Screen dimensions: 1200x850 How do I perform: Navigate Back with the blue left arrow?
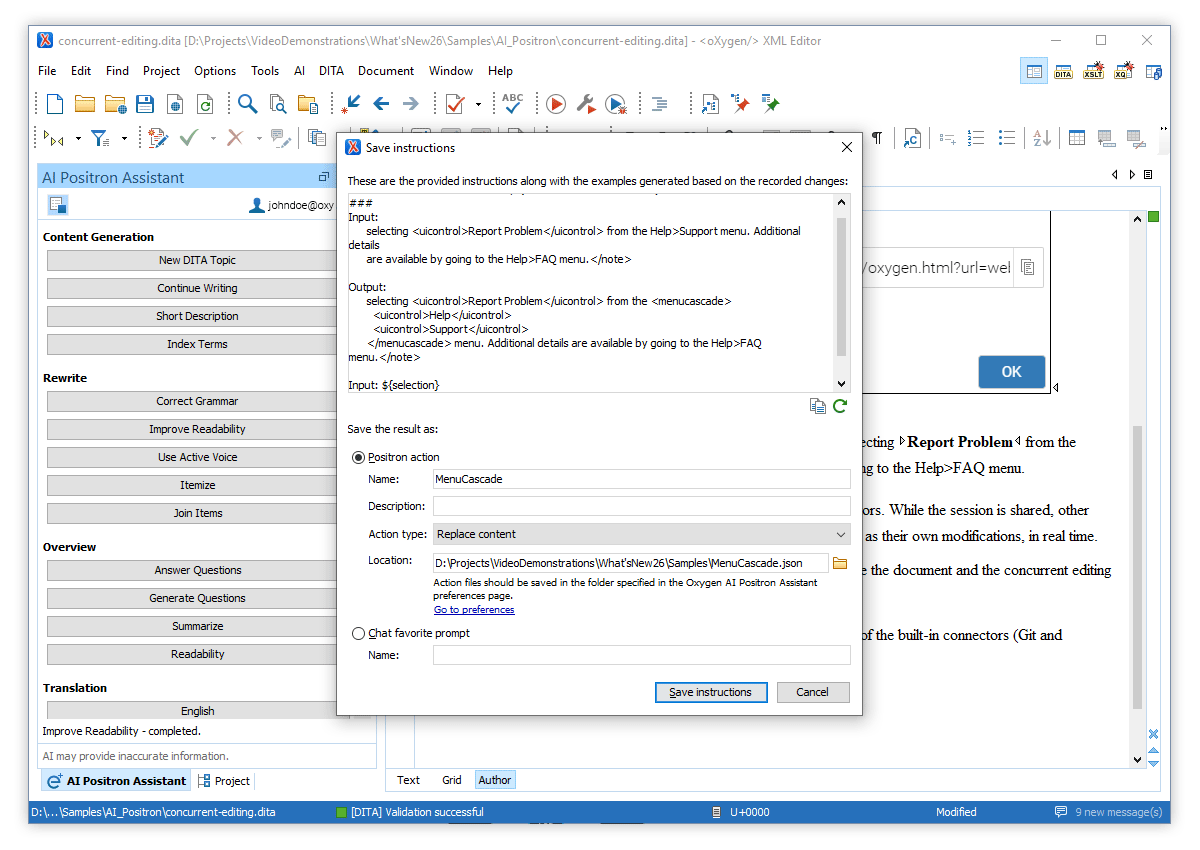381,104
